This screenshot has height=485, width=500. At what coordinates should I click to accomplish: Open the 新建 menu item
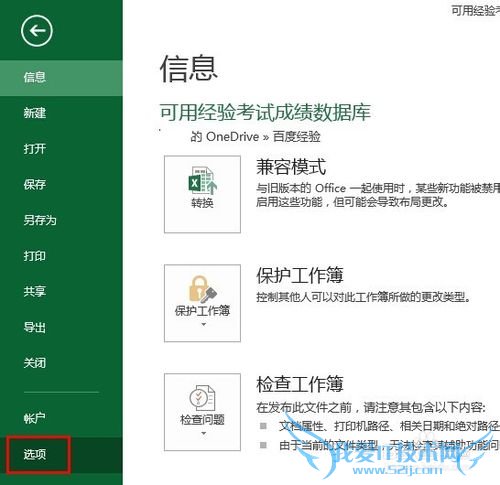click(x=61, y=113)
